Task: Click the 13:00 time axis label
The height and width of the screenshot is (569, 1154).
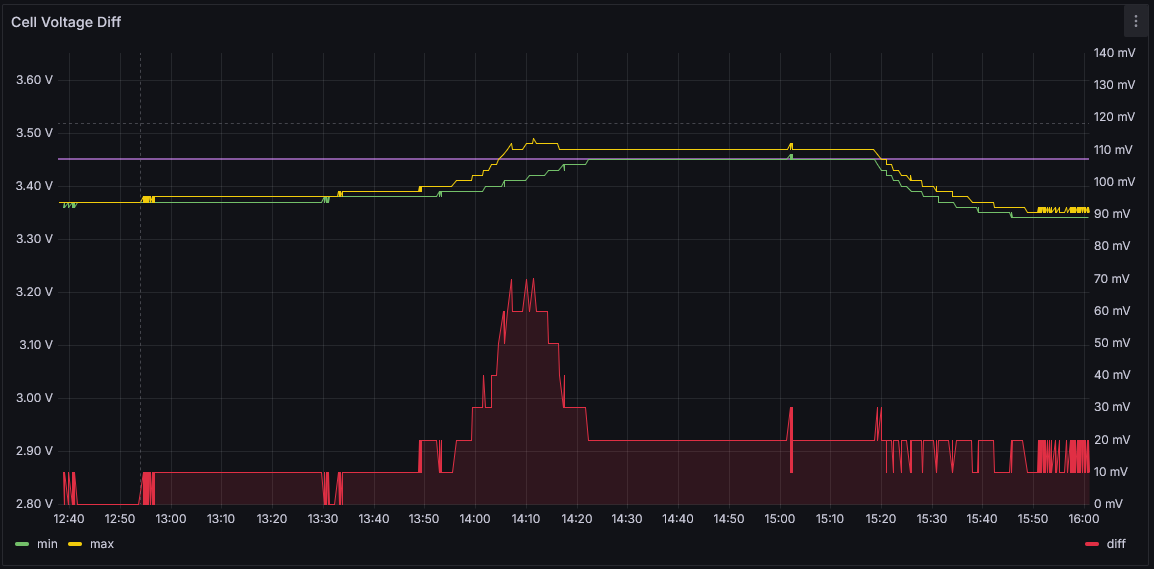Action: click(x=170, y=519)
